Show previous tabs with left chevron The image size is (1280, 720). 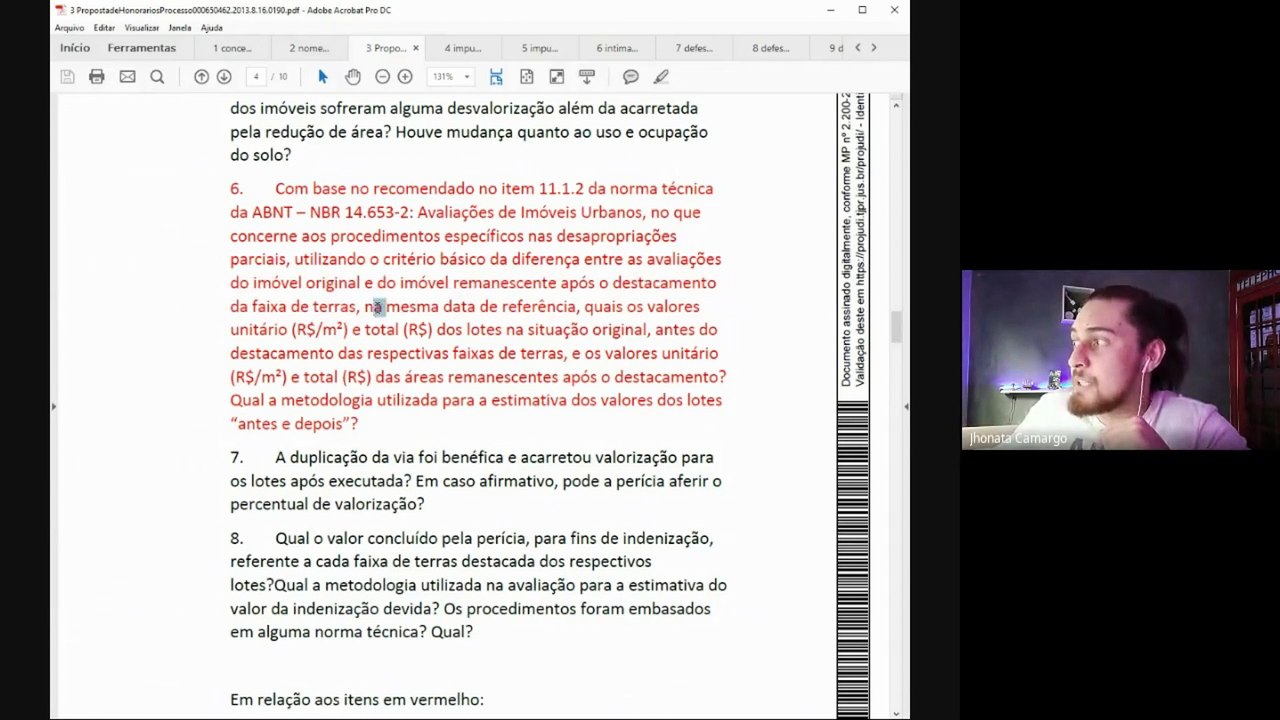point(857,48)
